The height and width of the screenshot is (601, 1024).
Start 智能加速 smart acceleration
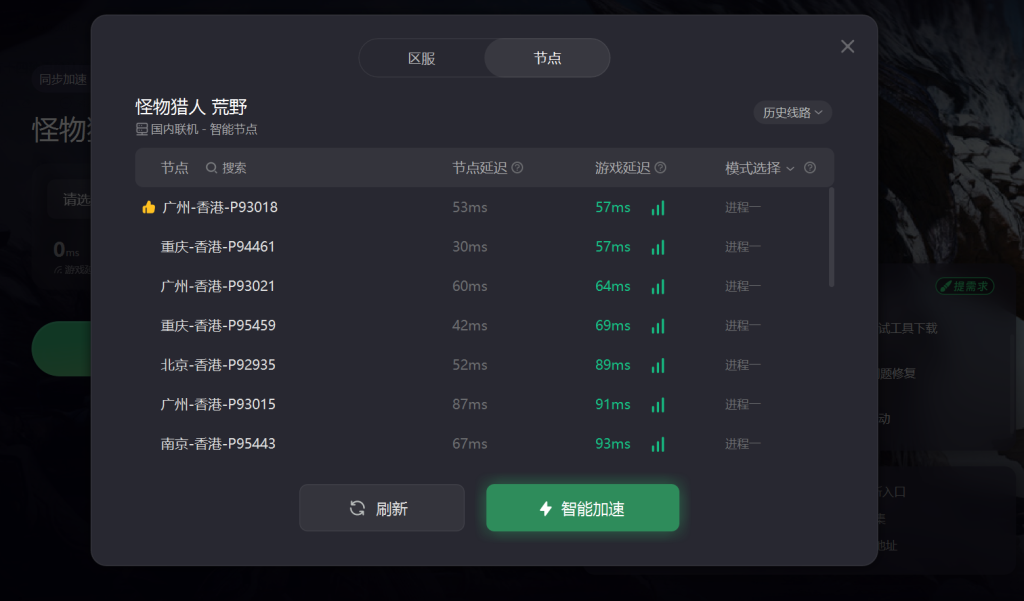583,508
